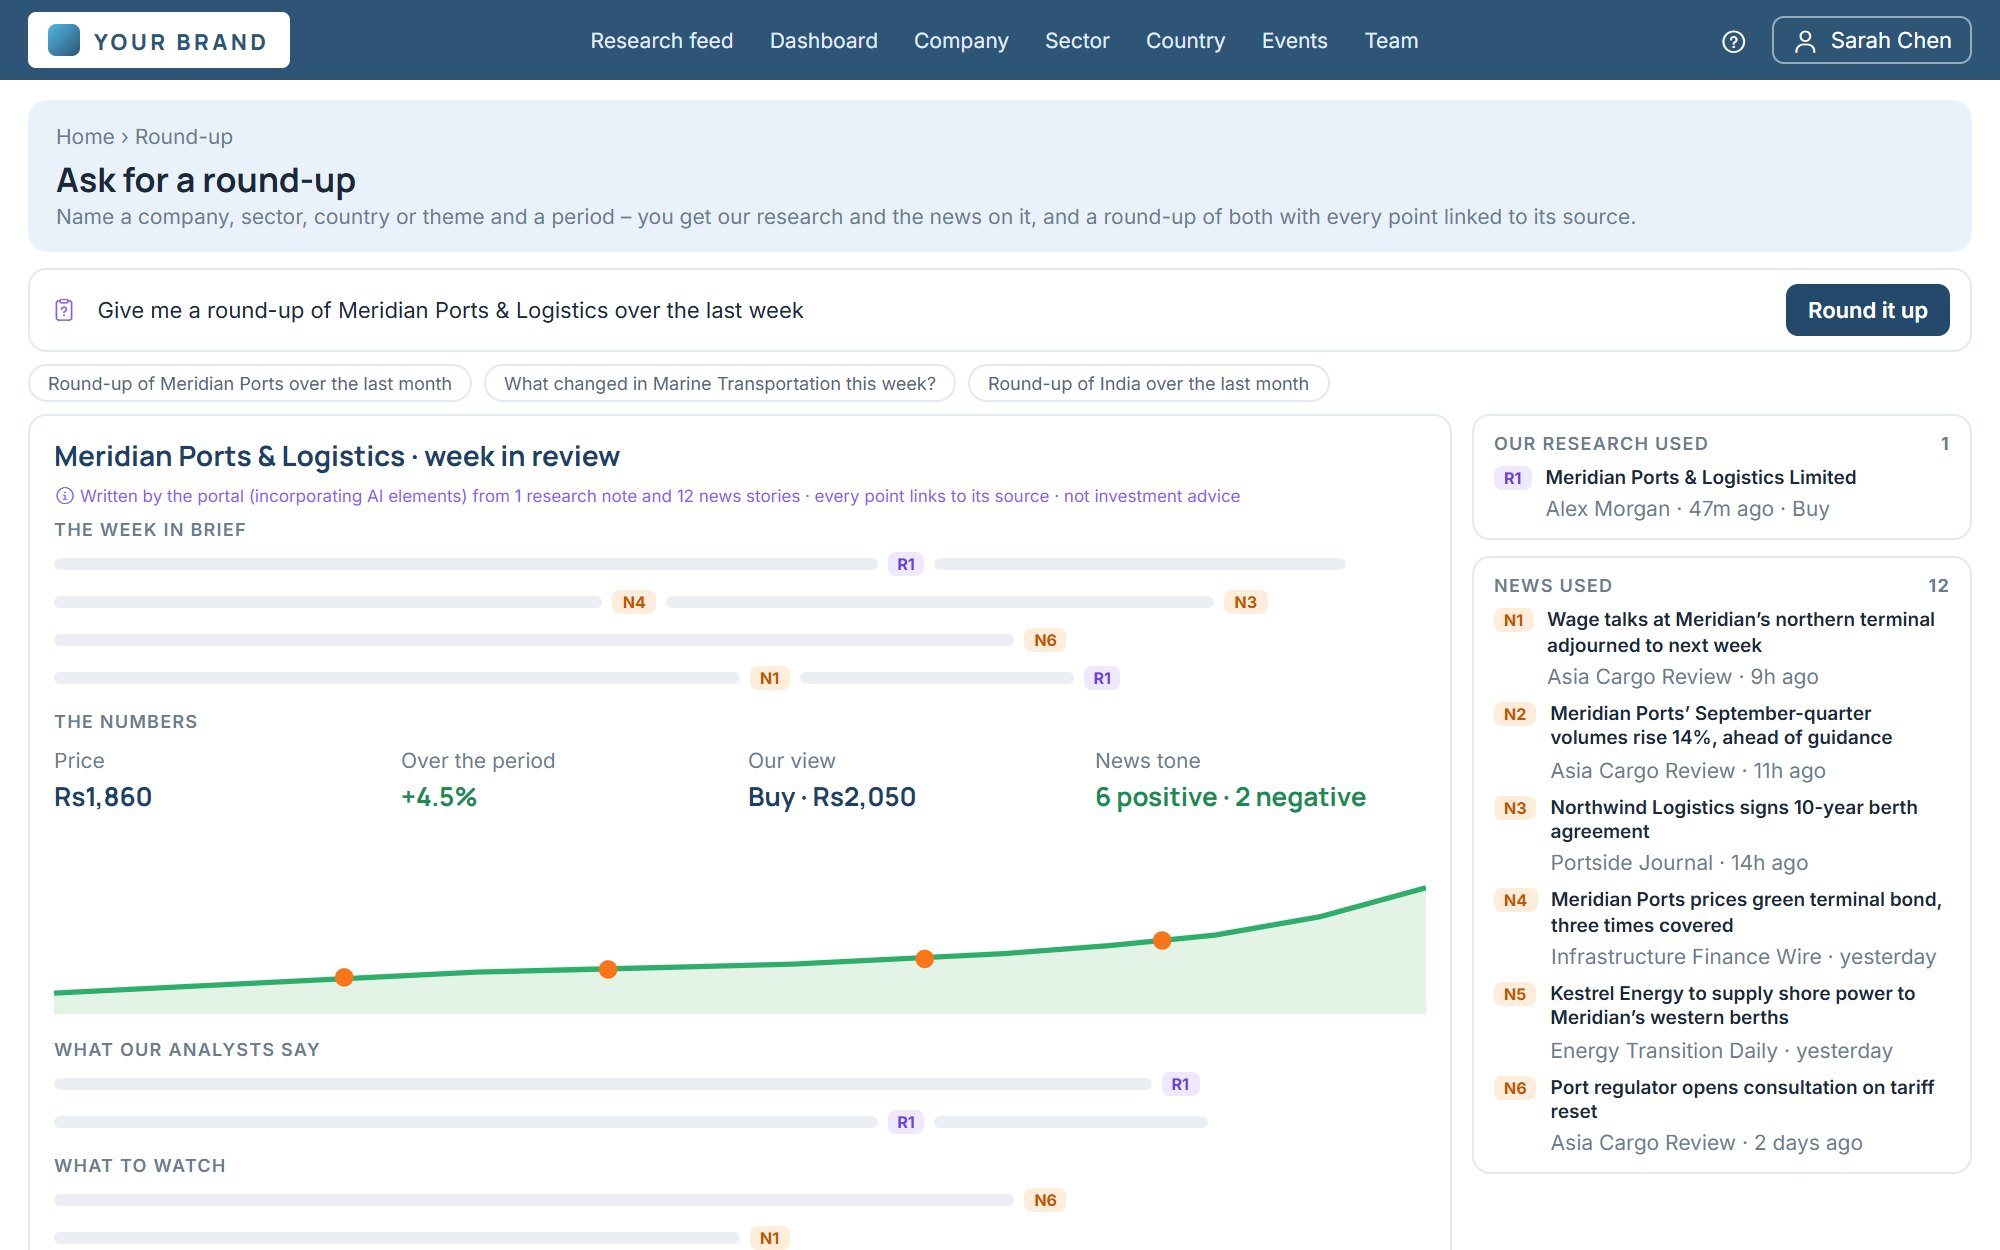The width and height of the screenshot is (2000, 1250).
Task: Open the Country nav item
Action: coord(1185,41)
